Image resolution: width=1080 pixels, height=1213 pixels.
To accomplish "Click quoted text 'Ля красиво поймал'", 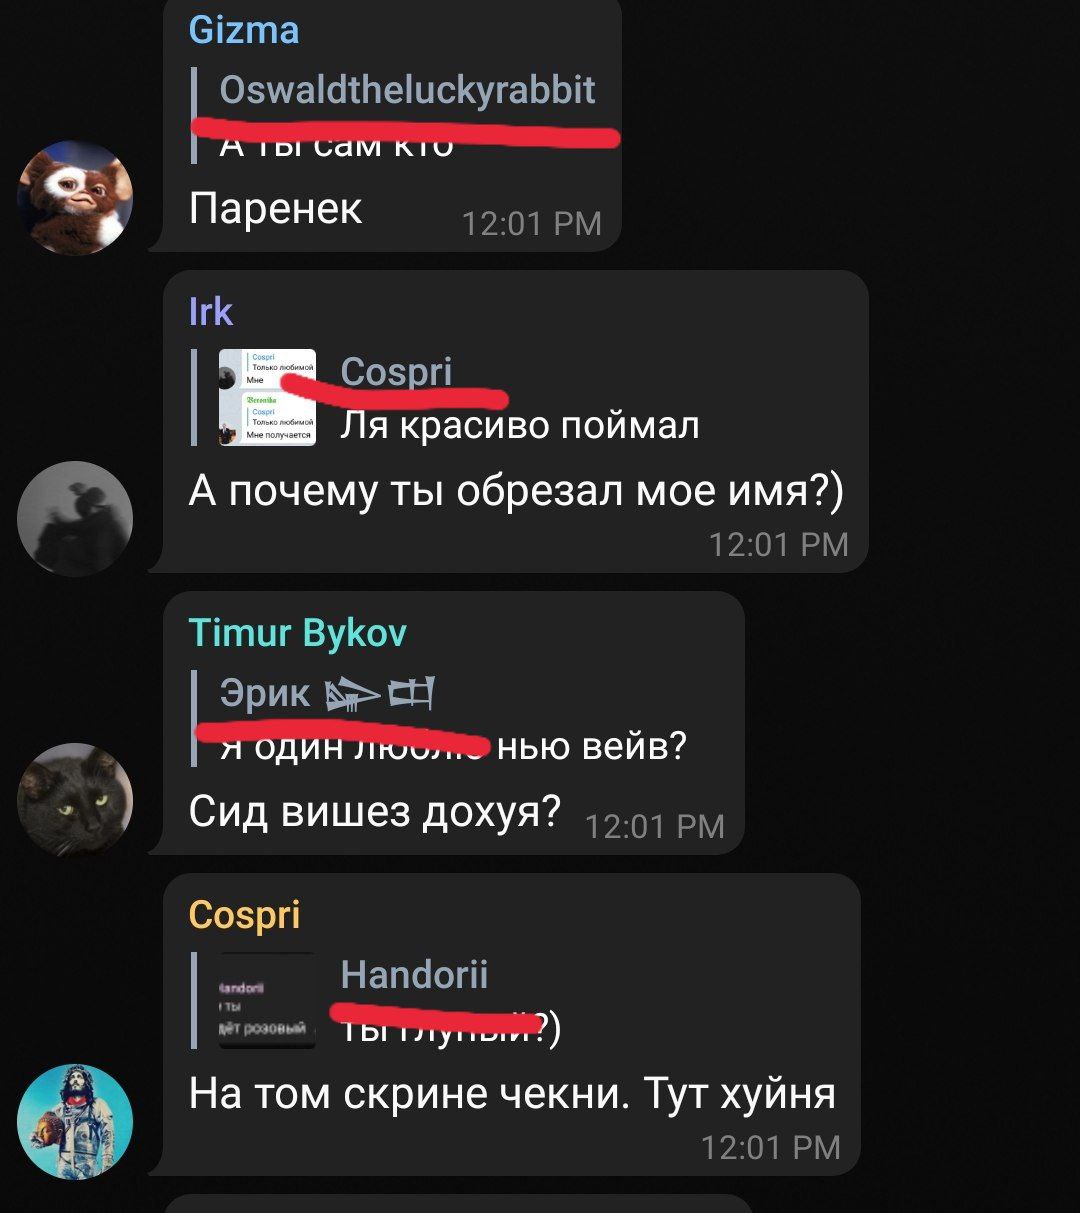I will point(520,425).
